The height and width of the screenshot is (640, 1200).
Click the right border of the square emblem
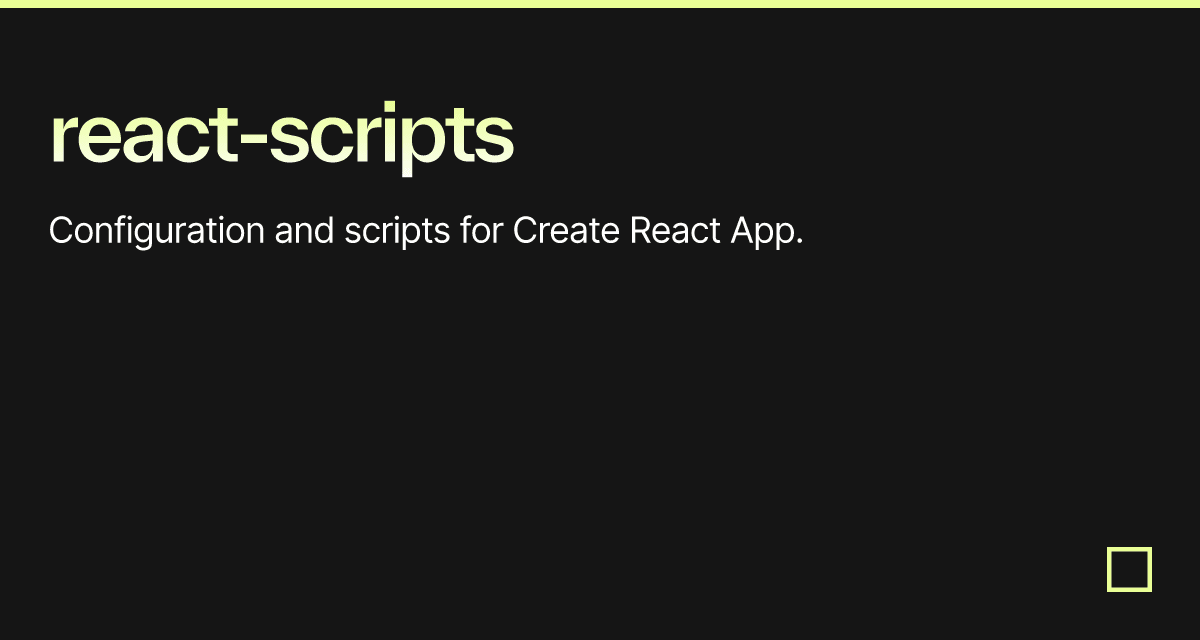click(x=1148, y=569)
